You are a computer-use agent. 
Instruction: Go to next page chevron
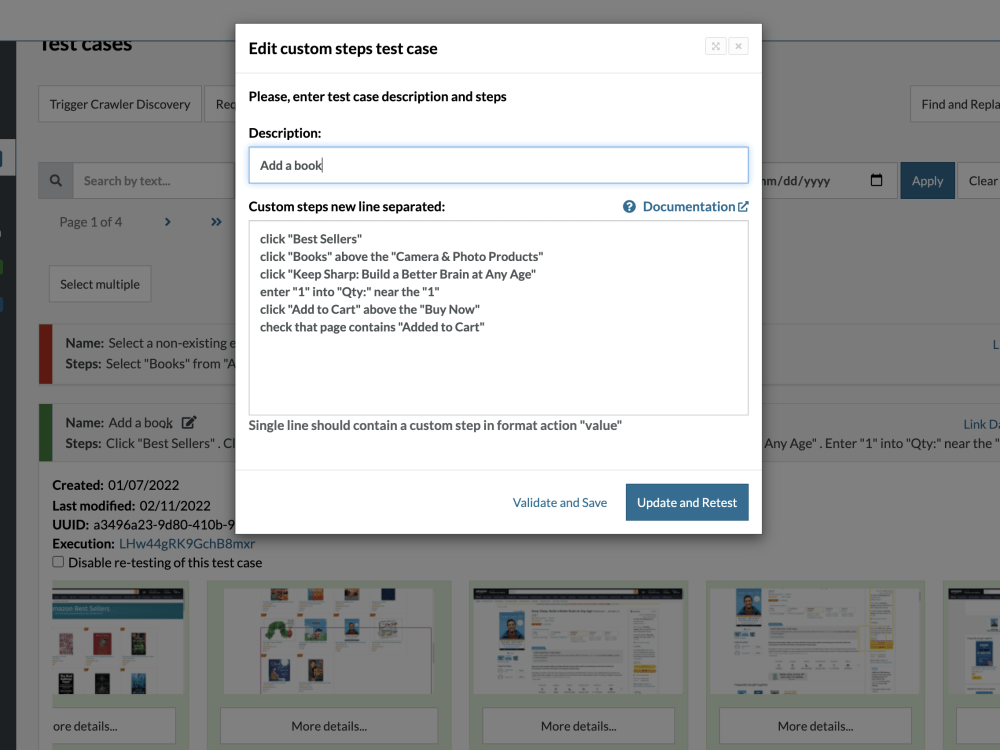pyautogui.click(x=168, y=222)
